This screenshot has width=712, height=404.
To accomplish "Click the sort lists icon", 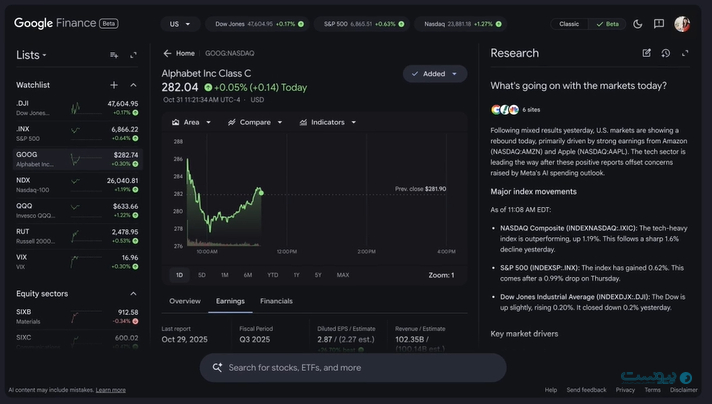I will click(114, 55).
